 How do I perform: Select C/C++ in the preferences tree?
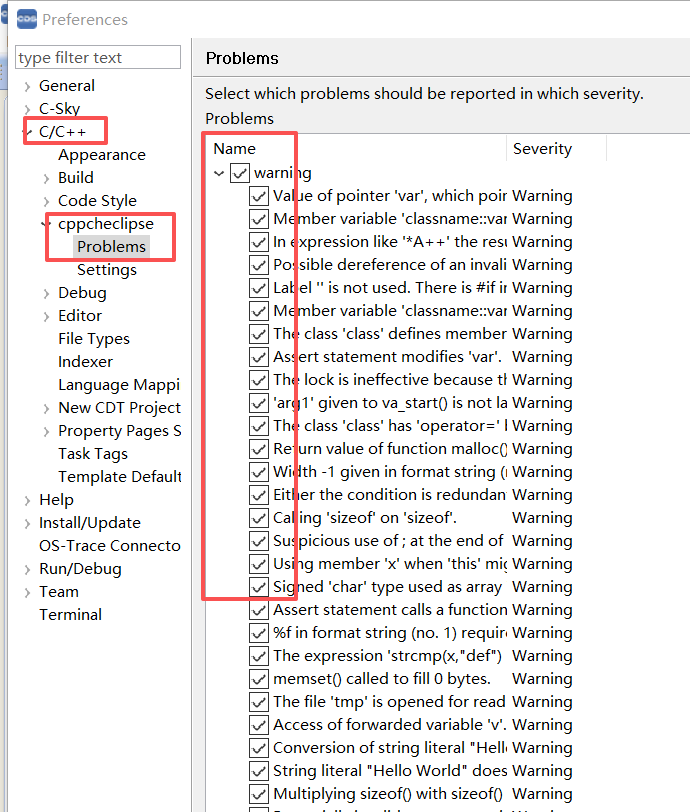63,132
